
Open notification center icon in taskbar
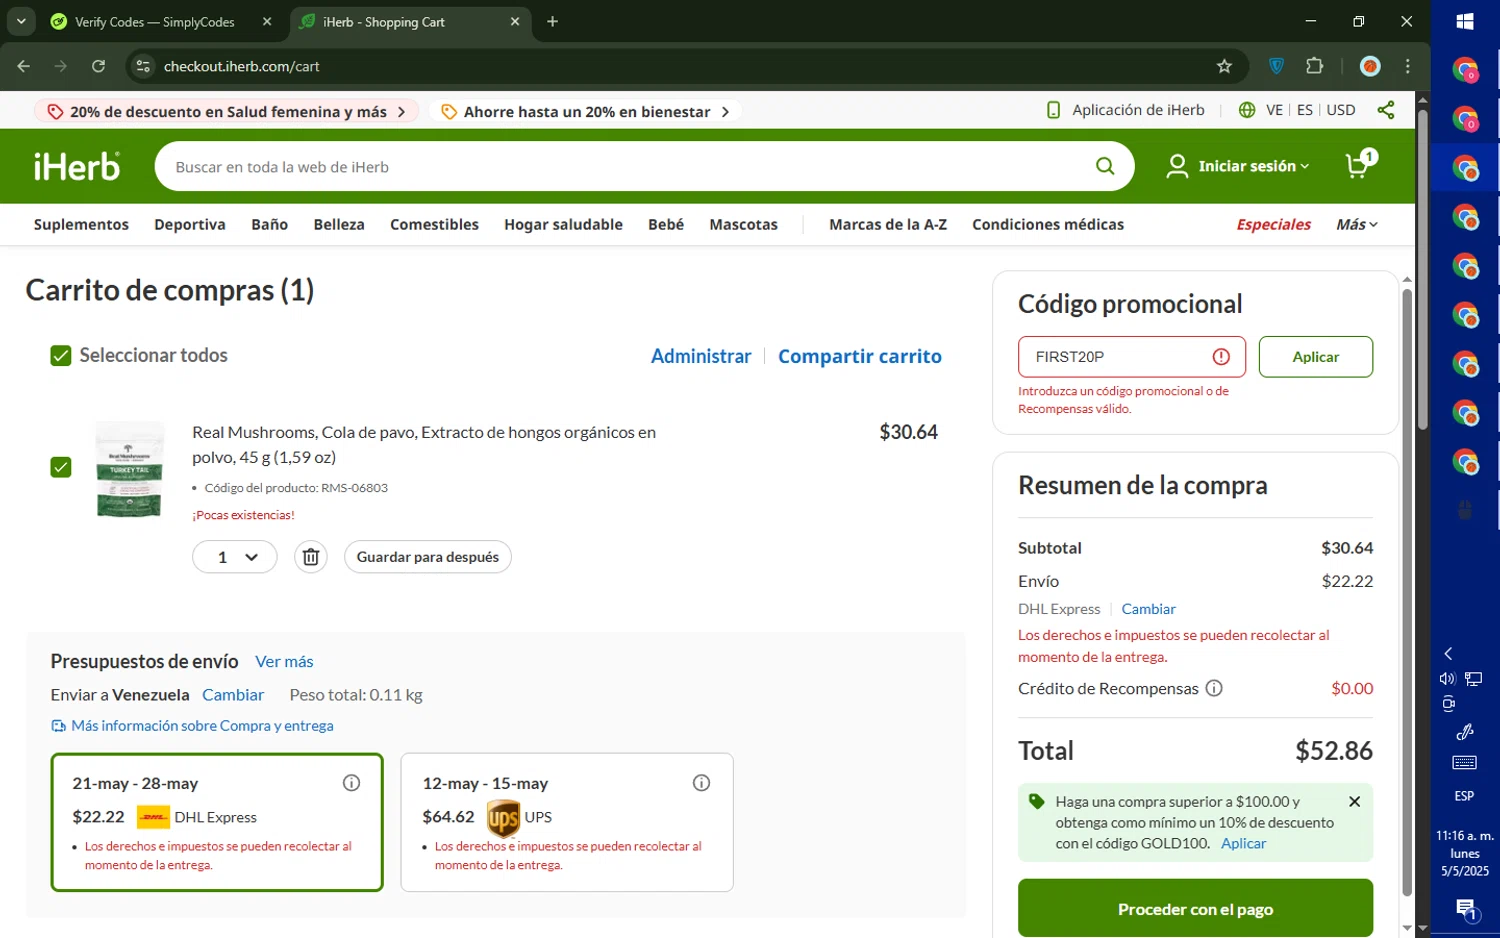click(x=1466, y=909)
